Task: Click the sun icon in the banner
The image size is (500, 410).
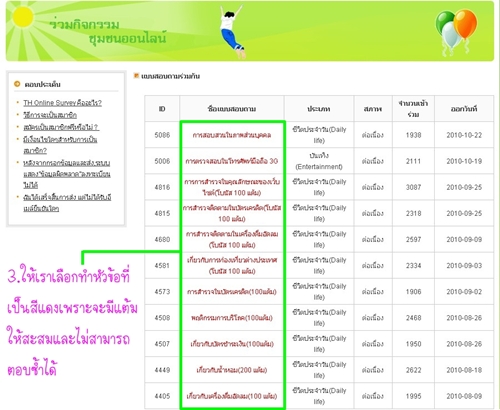Action: coord(23,17)
